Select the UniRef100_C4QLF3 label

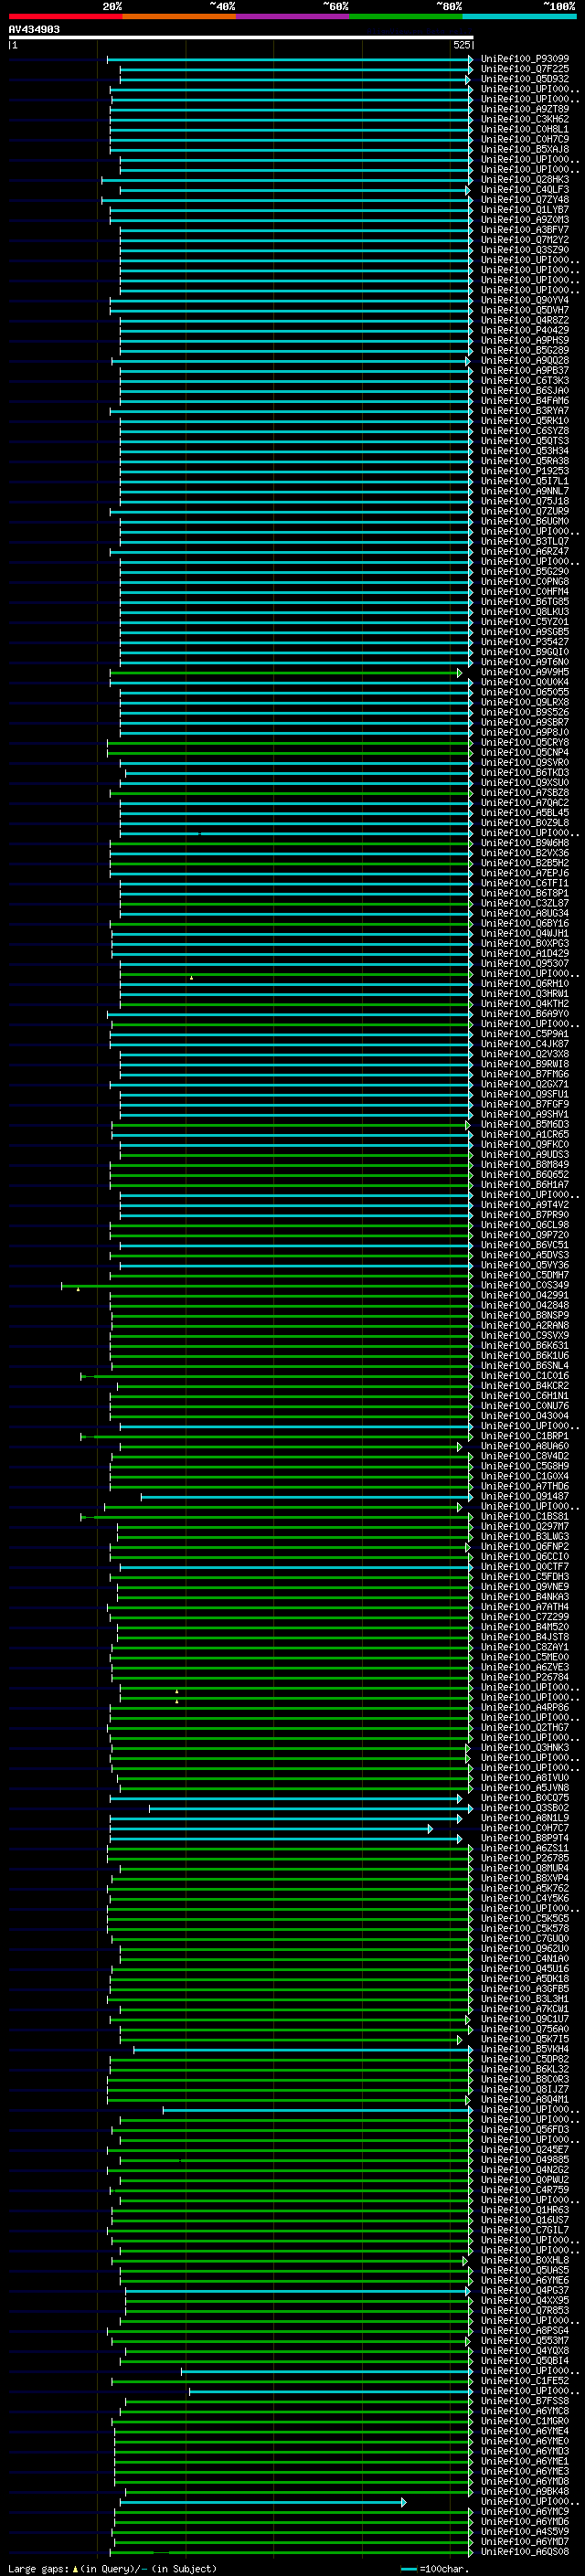[524, 190]
